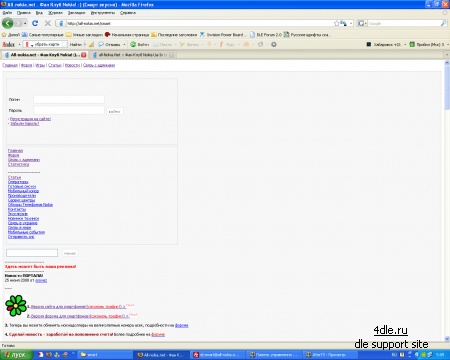Open the DLE Forum 2.0 bookmark

point(266,35)
